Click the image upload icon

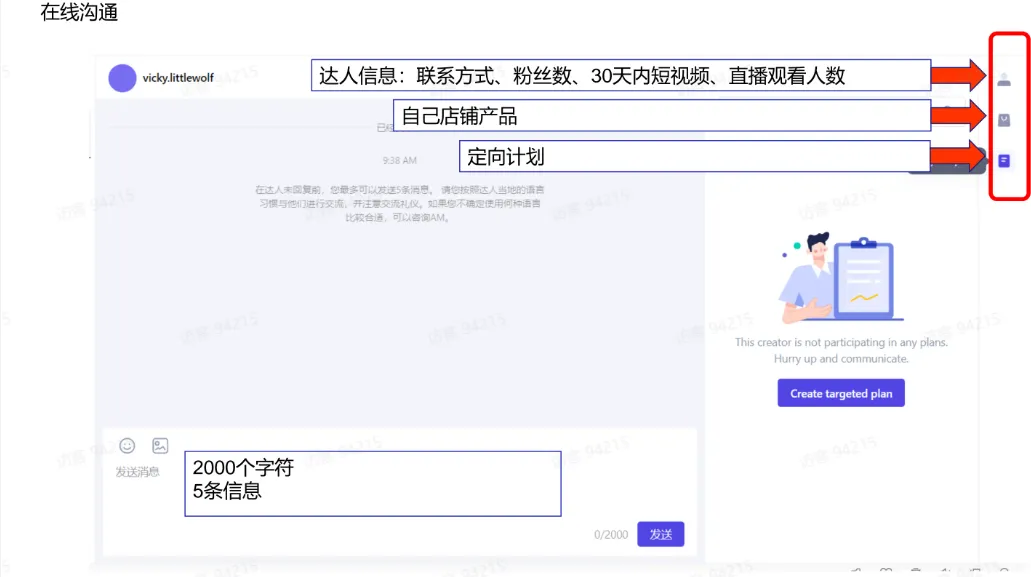click(x=160, y=446)
